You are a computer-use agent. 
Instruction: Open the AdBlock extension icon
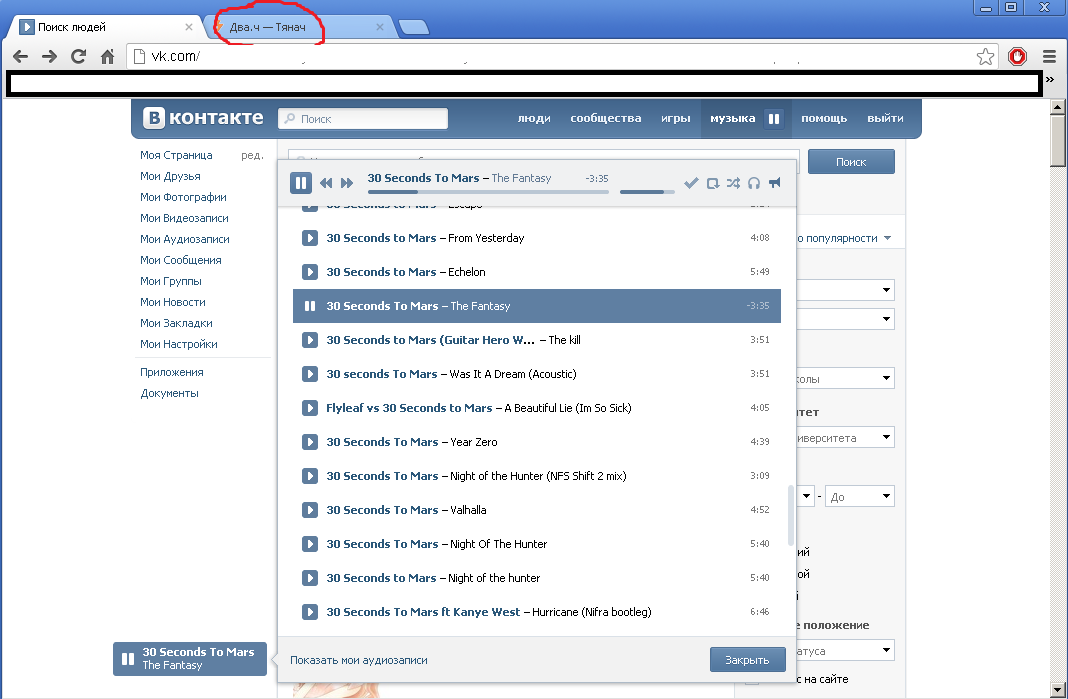tap(1017, 57)
